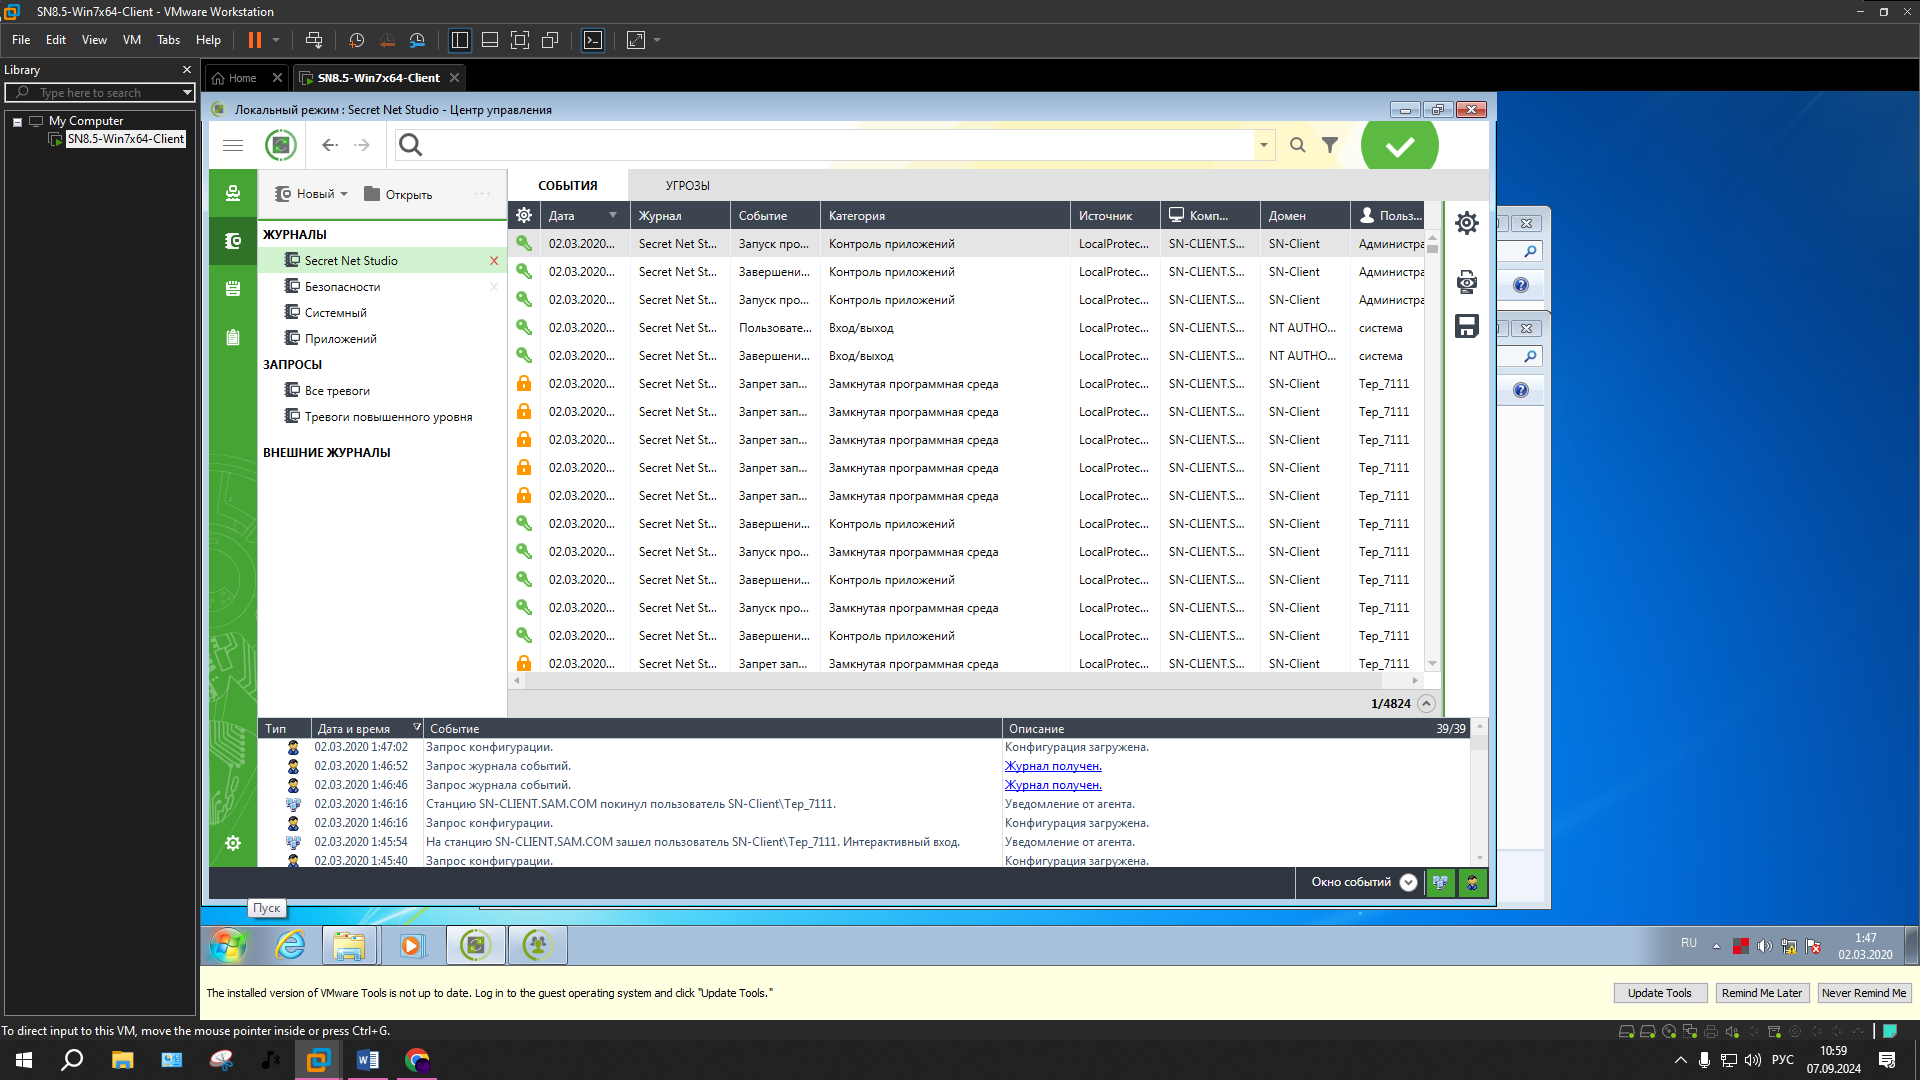
Task: Open the archives icon in green sidebar
Action: pos(233,289)
